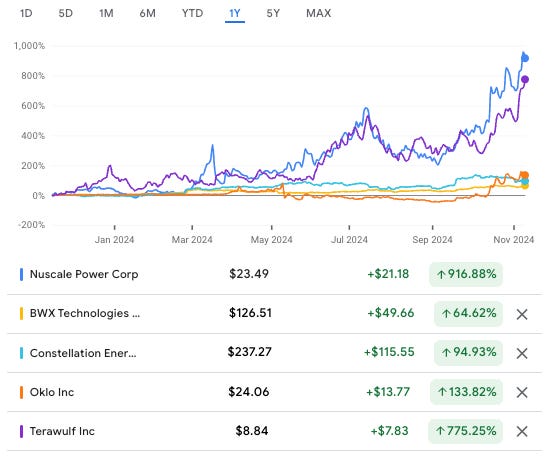Click BWX 64.62% gain badge
The image size is (553, 461).
coord(468,313)
